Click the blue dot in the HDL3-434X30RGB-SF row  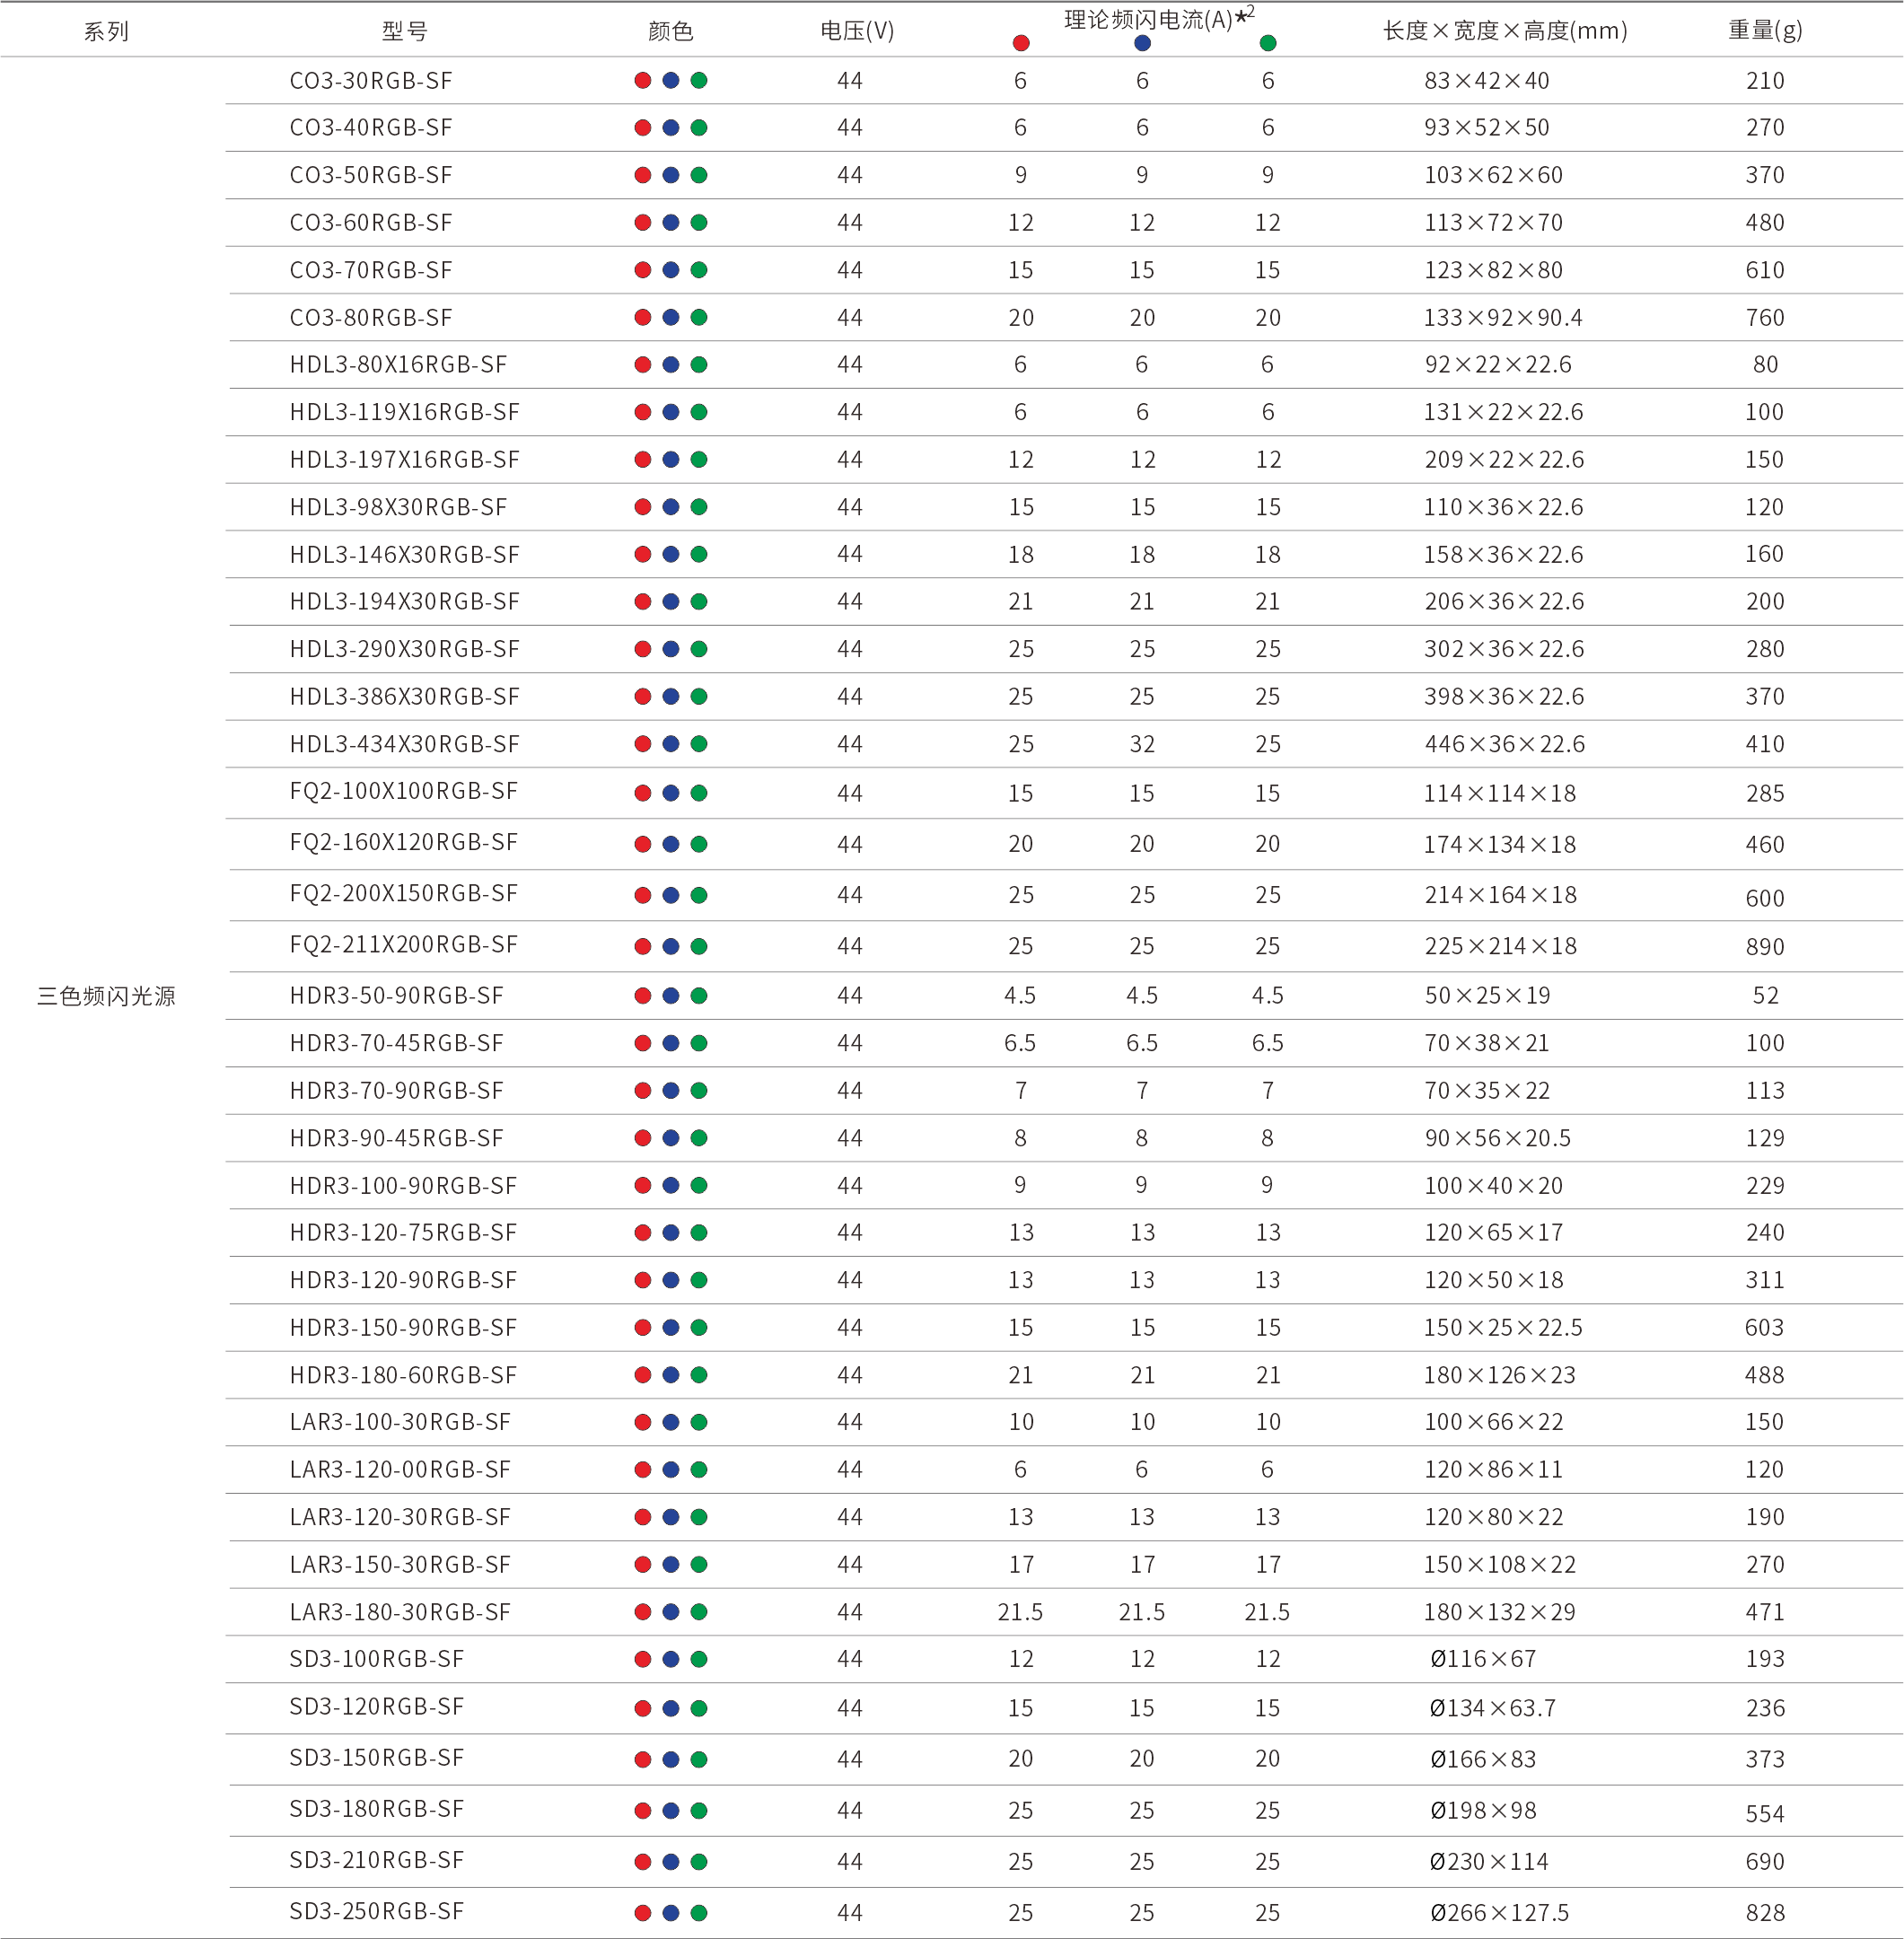point(671,744)
